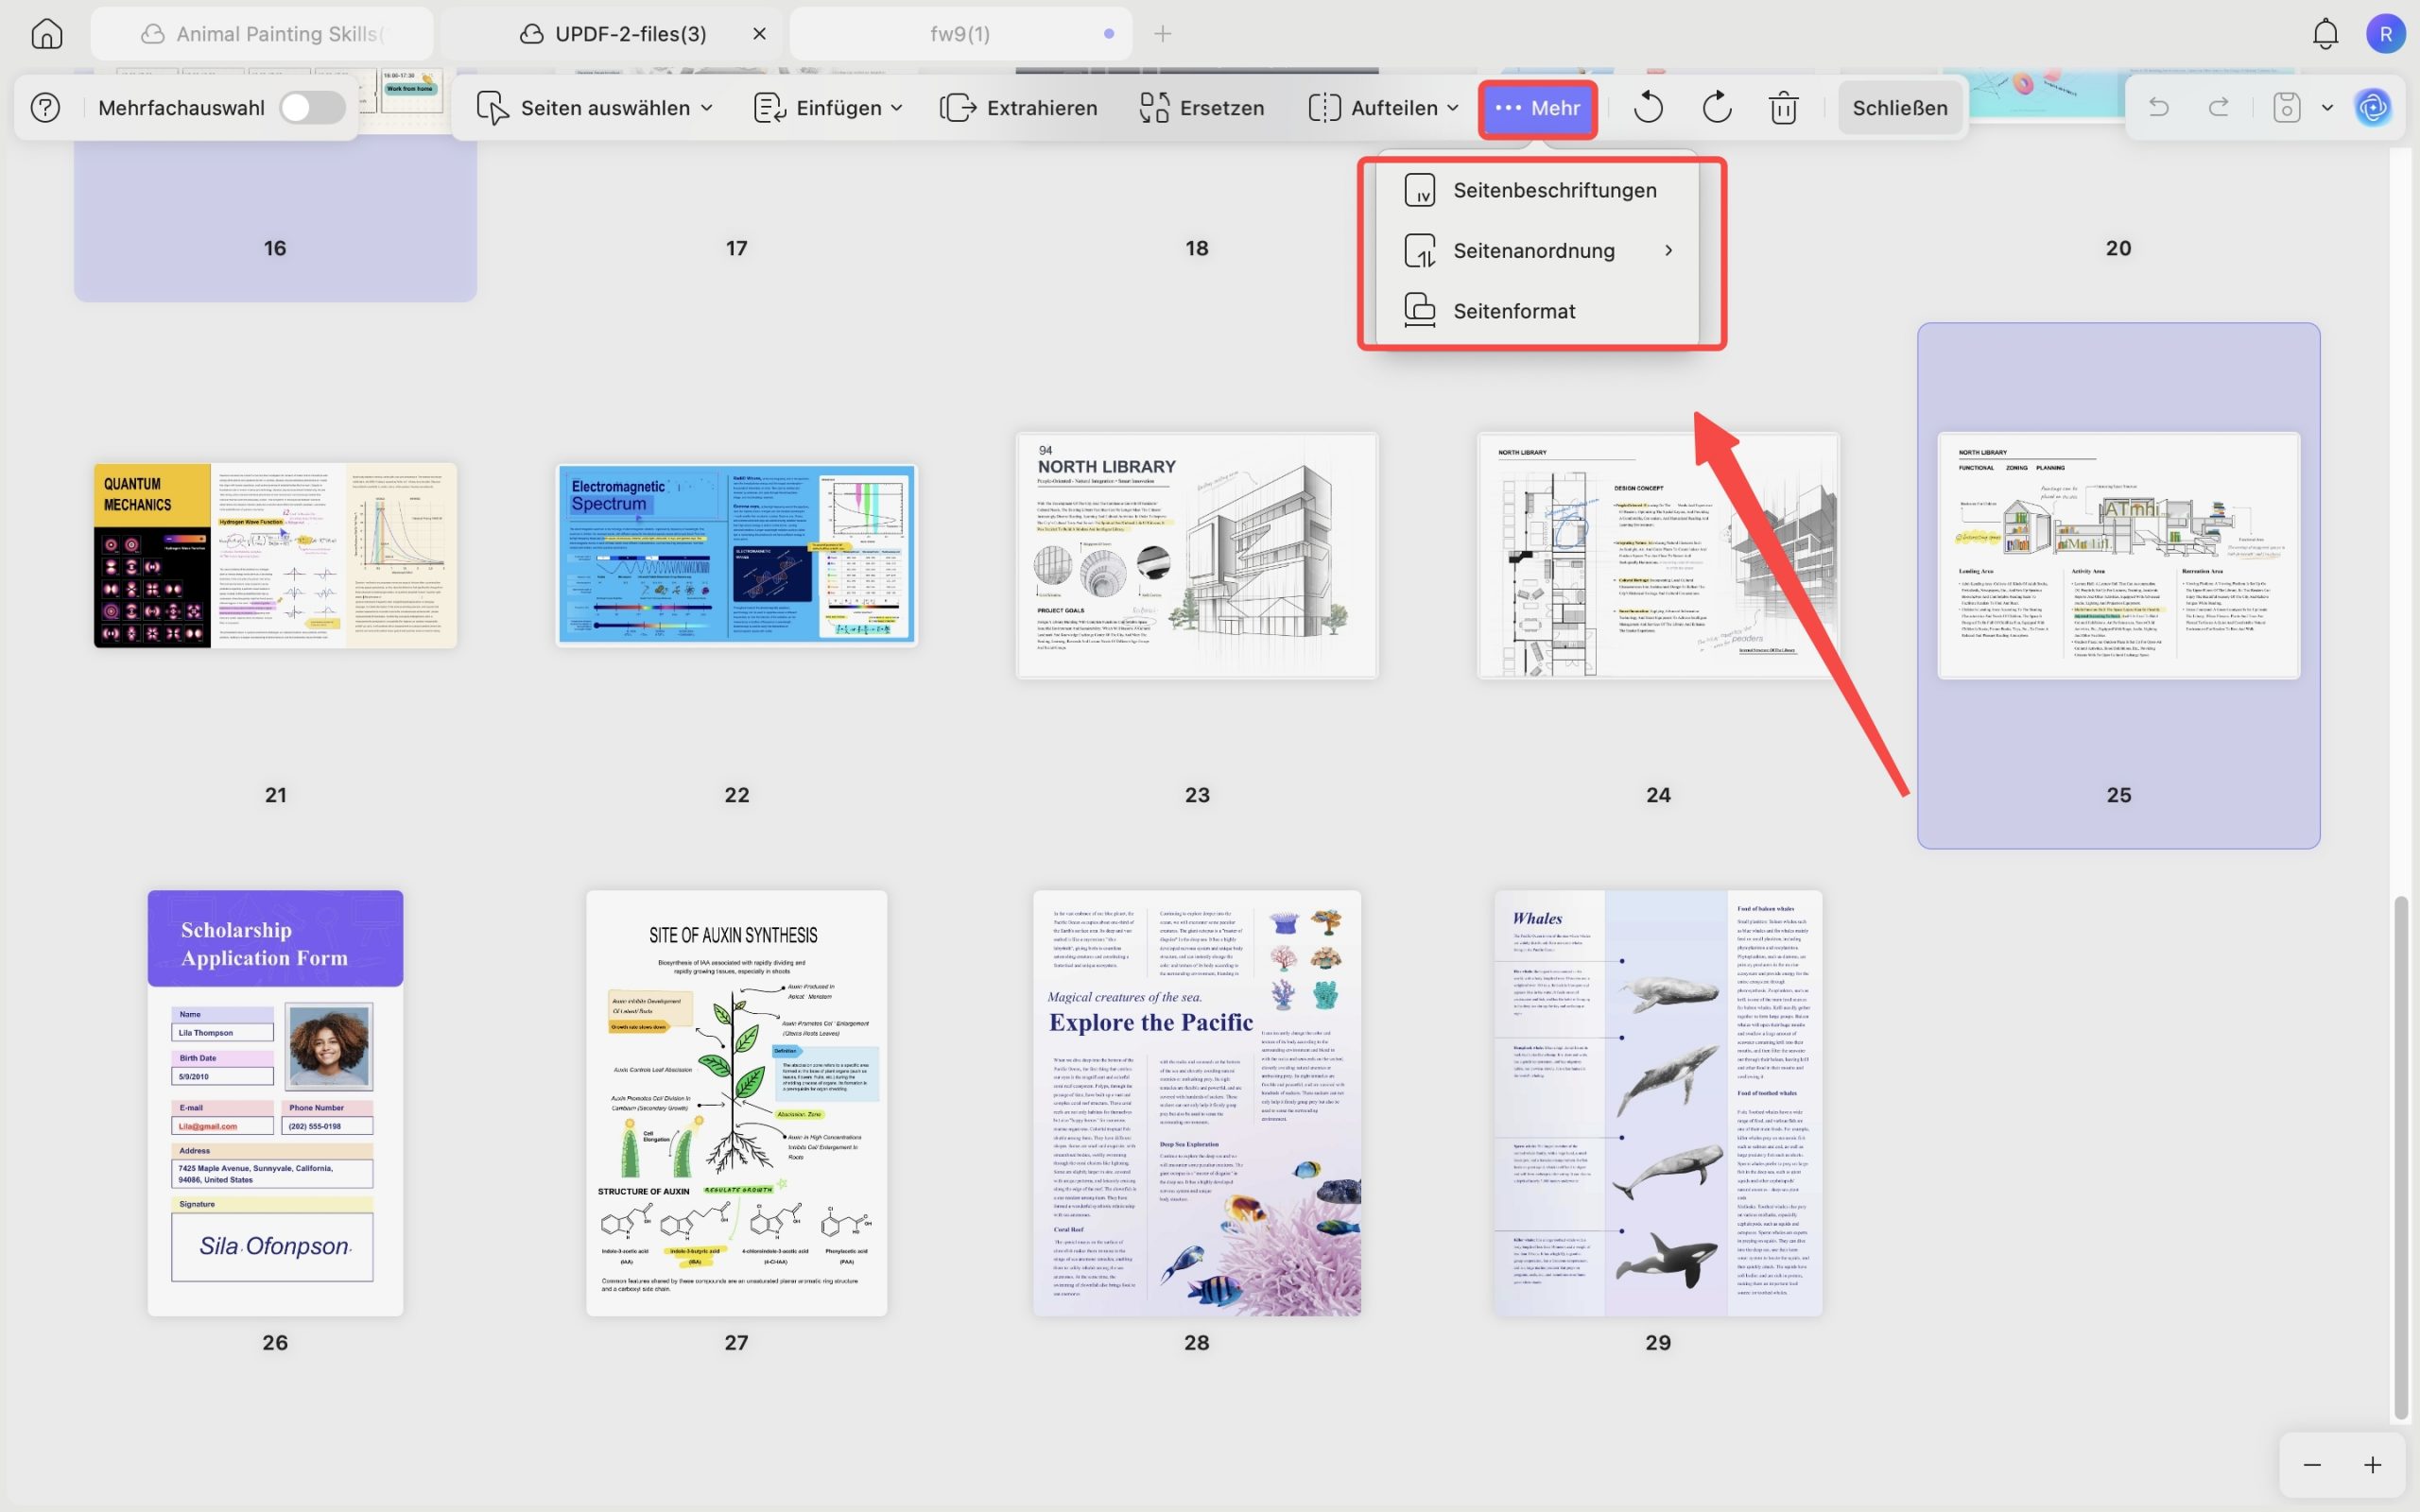Go to the home screen icon

[46, 34]
